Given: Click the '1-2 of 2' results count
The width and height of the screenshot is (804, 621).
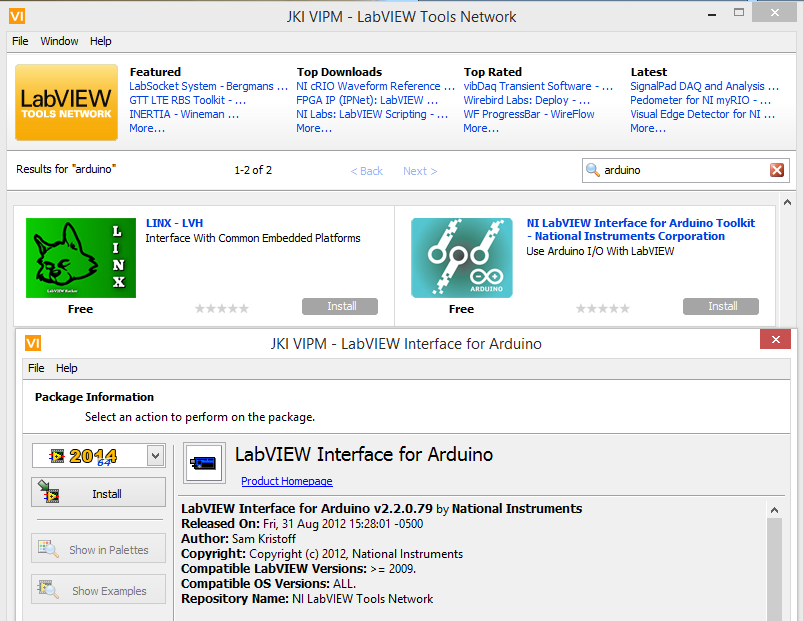Looking at the screenshot, I should tap(253, 170).
